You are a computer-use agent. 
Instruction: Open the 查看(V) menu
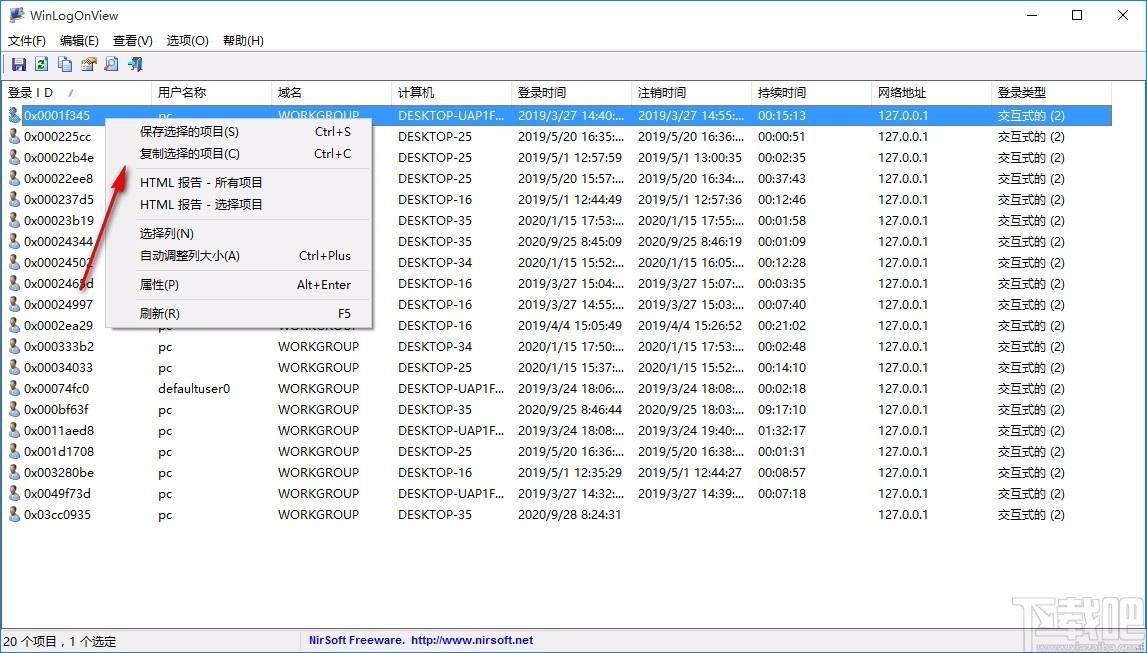[132, 41]
